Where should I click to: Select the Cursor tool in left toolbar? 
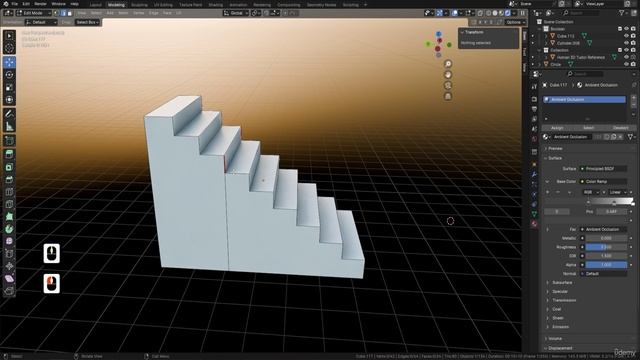coord(9,48)
